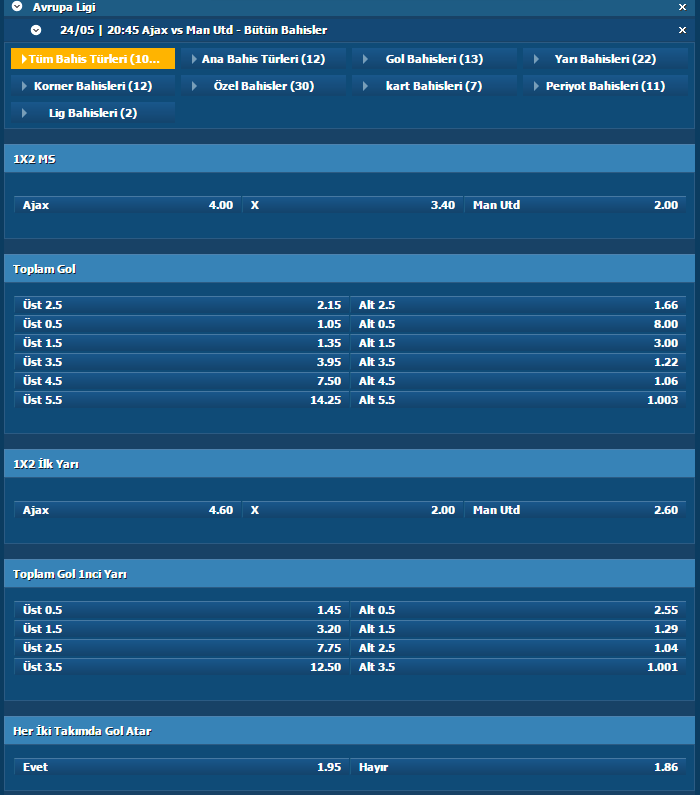The width and height of the screenshot is (700, 795).
Task: Open Özel Bahisler (30) tab
Action: 264,86
